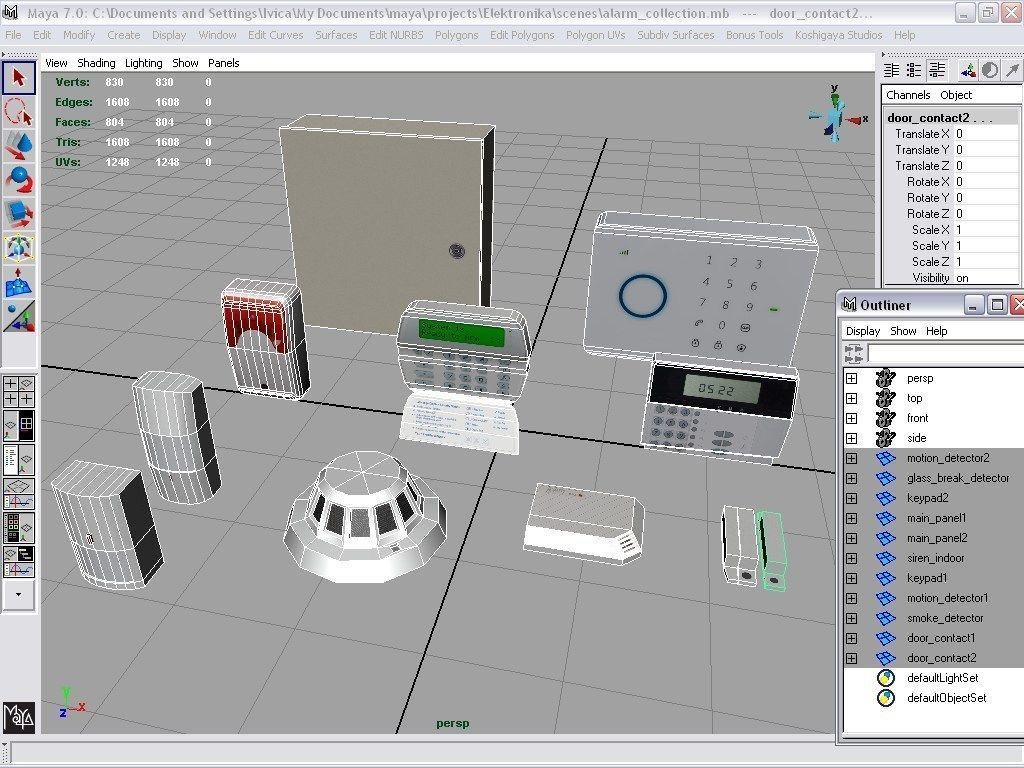Click the Visibility value field

point(988,278)
